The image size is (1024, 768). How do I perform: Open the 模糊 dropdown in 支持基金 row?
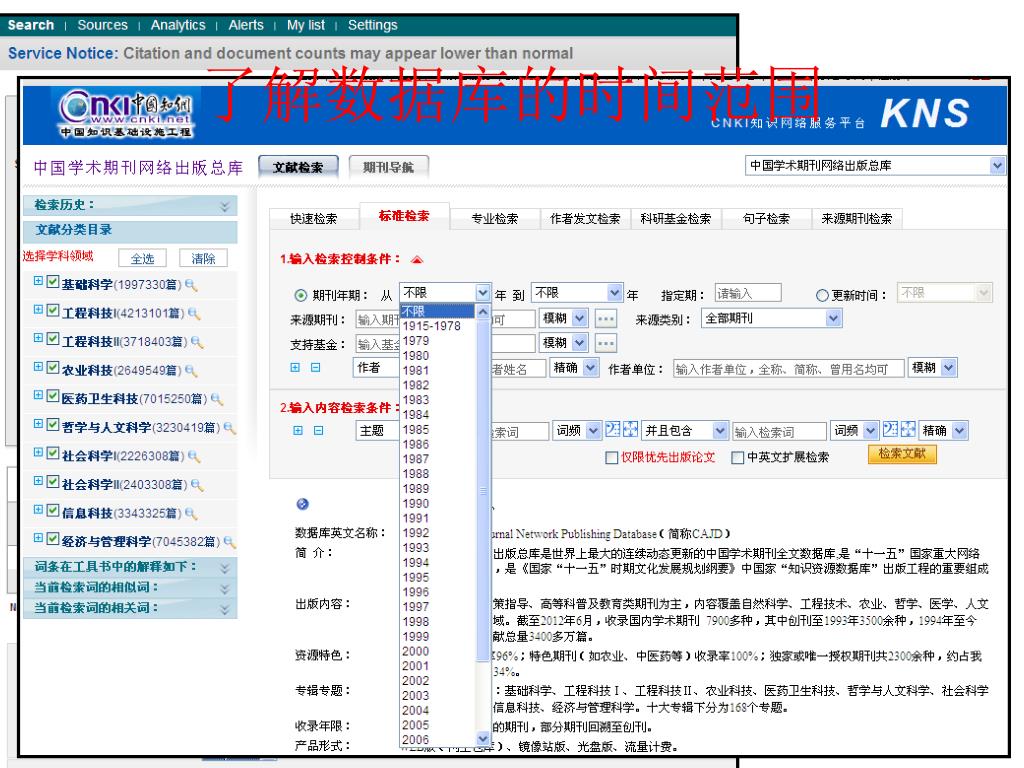click(x=579, y=343)
